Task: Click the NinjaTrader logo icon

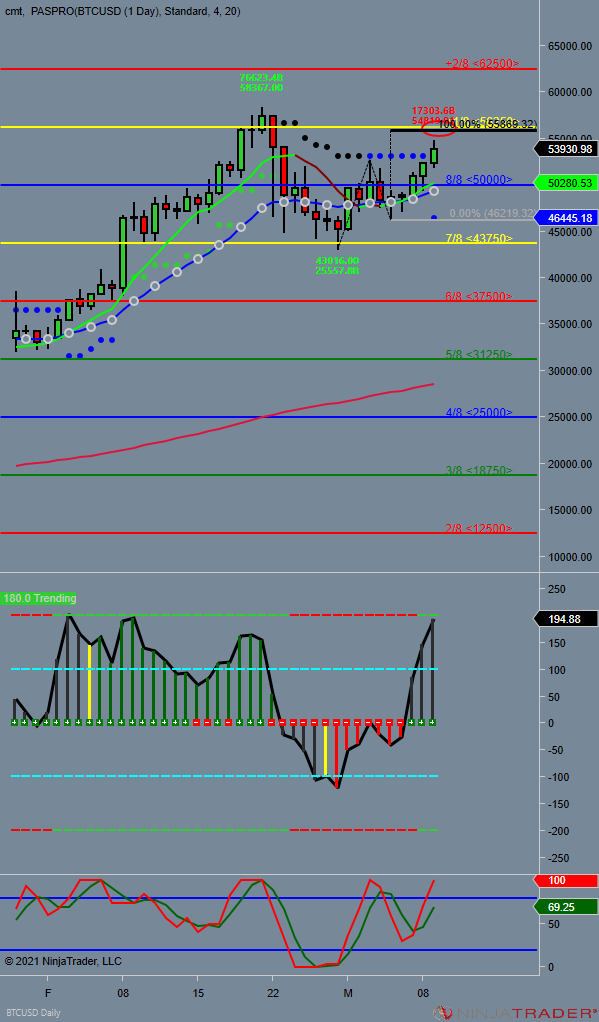Action: pos(443,1012)
